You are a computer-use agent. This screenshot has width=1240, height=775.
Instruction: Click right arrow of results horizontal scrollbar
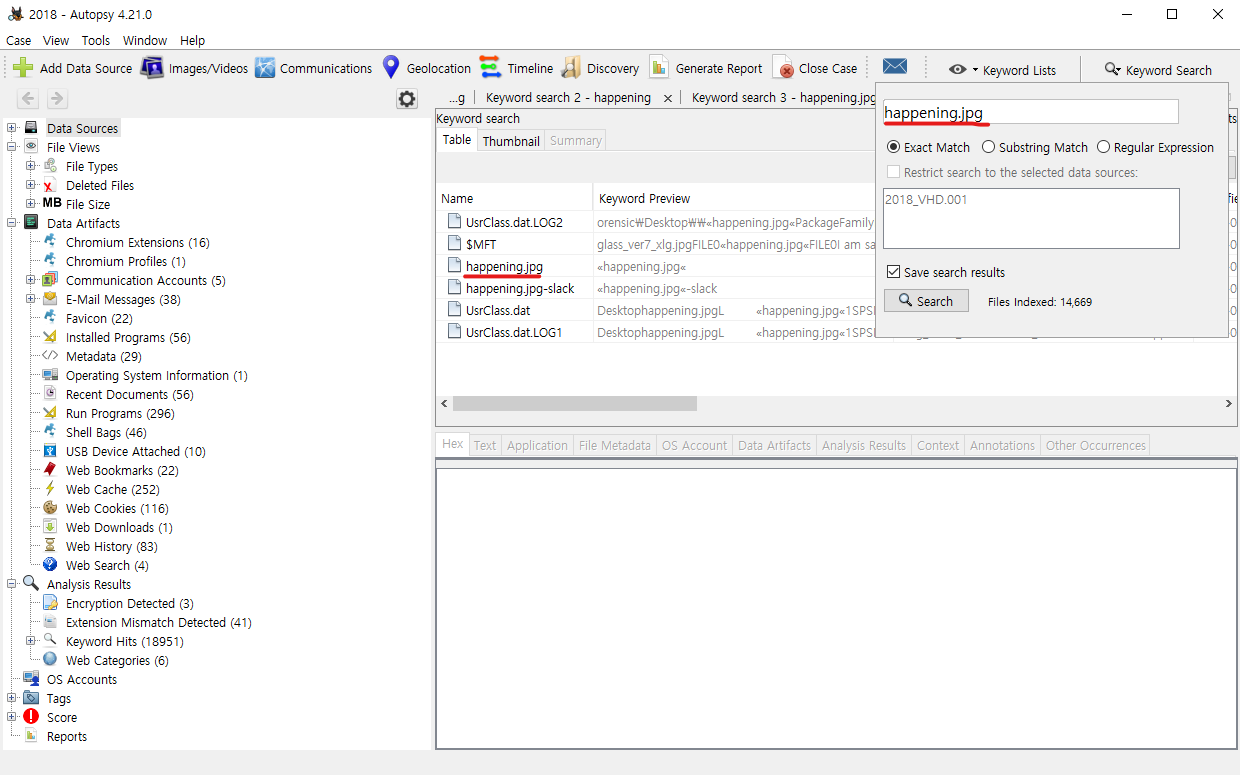pyautogui.click(x=1229, y=404)
